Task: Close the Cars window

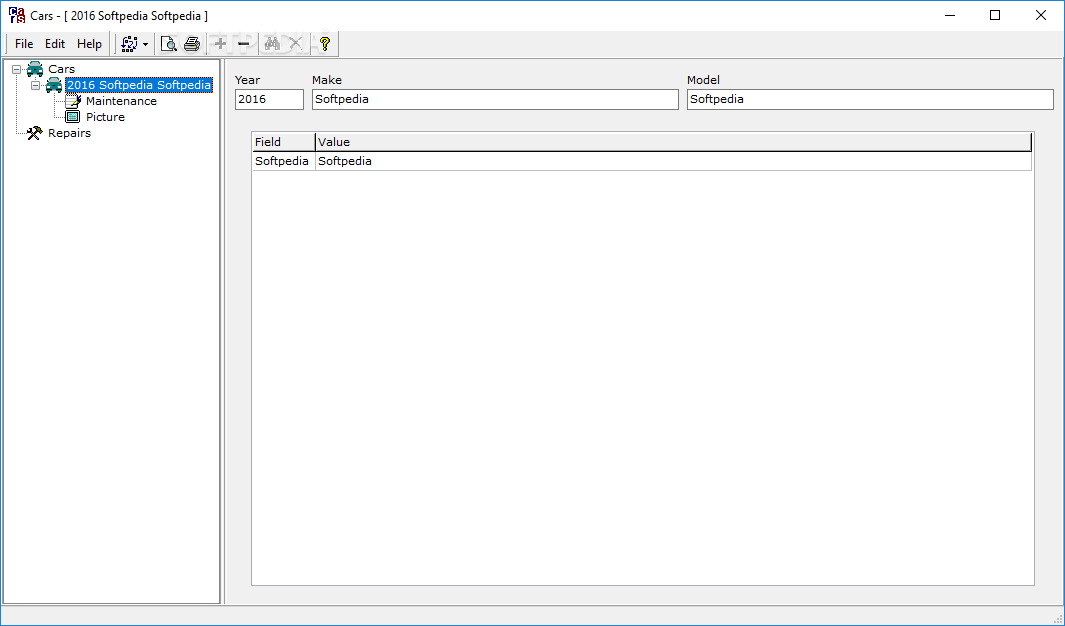Action: coord(1041,15)
